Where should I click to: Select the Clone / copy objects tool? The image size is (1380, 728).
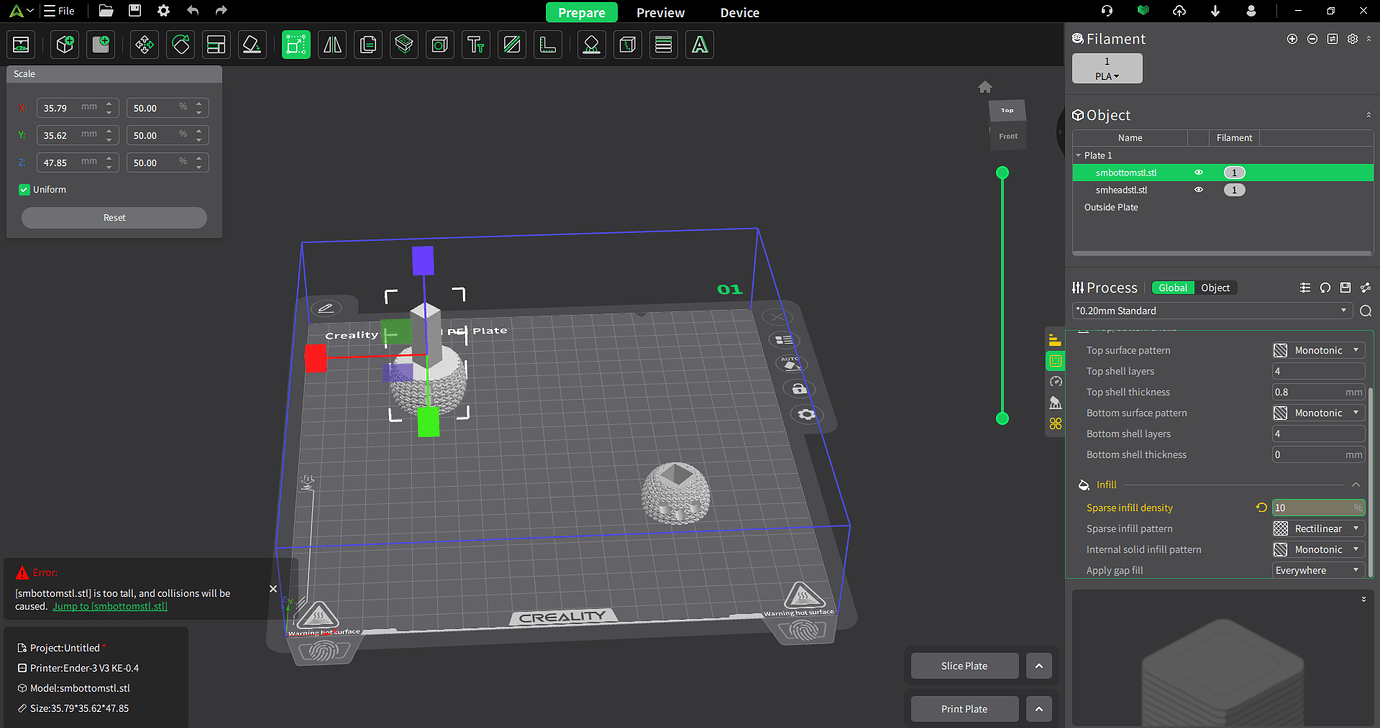368,44
